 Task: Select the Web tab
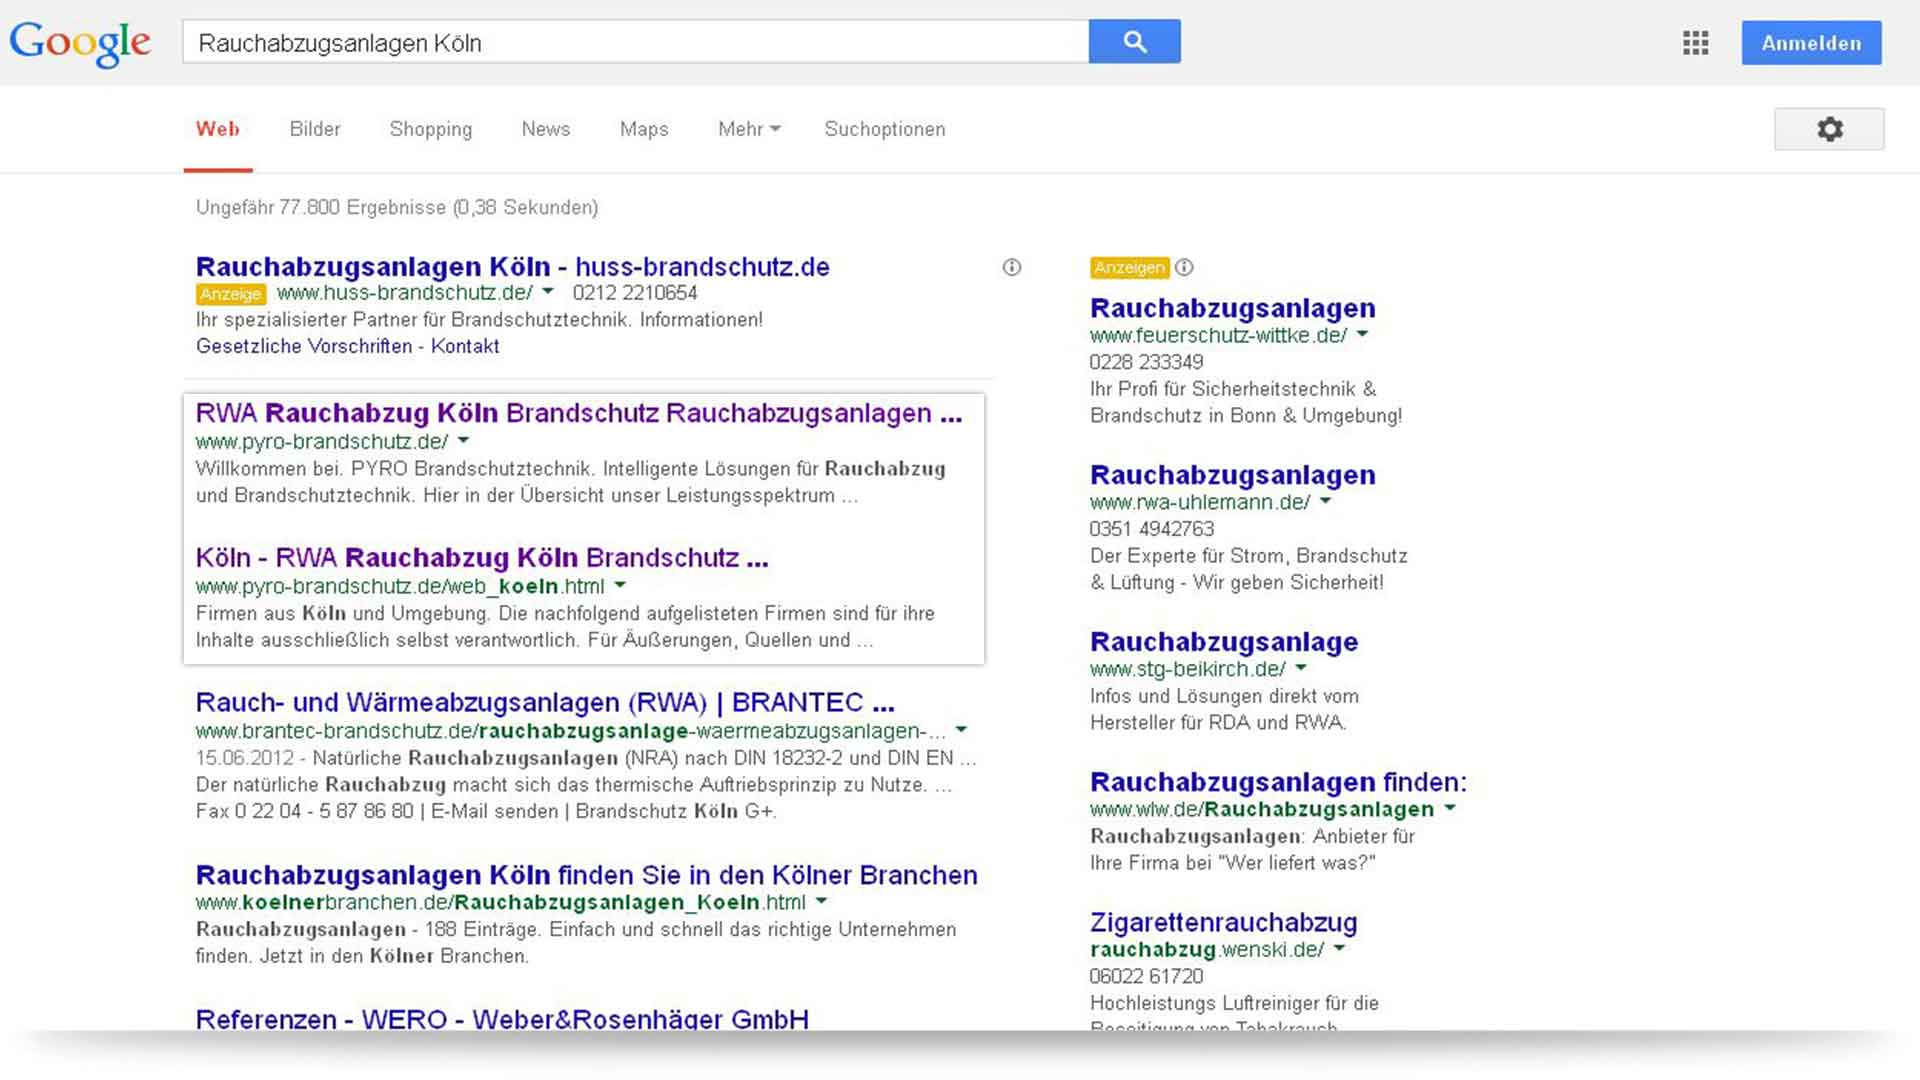(x=218, y=129)
